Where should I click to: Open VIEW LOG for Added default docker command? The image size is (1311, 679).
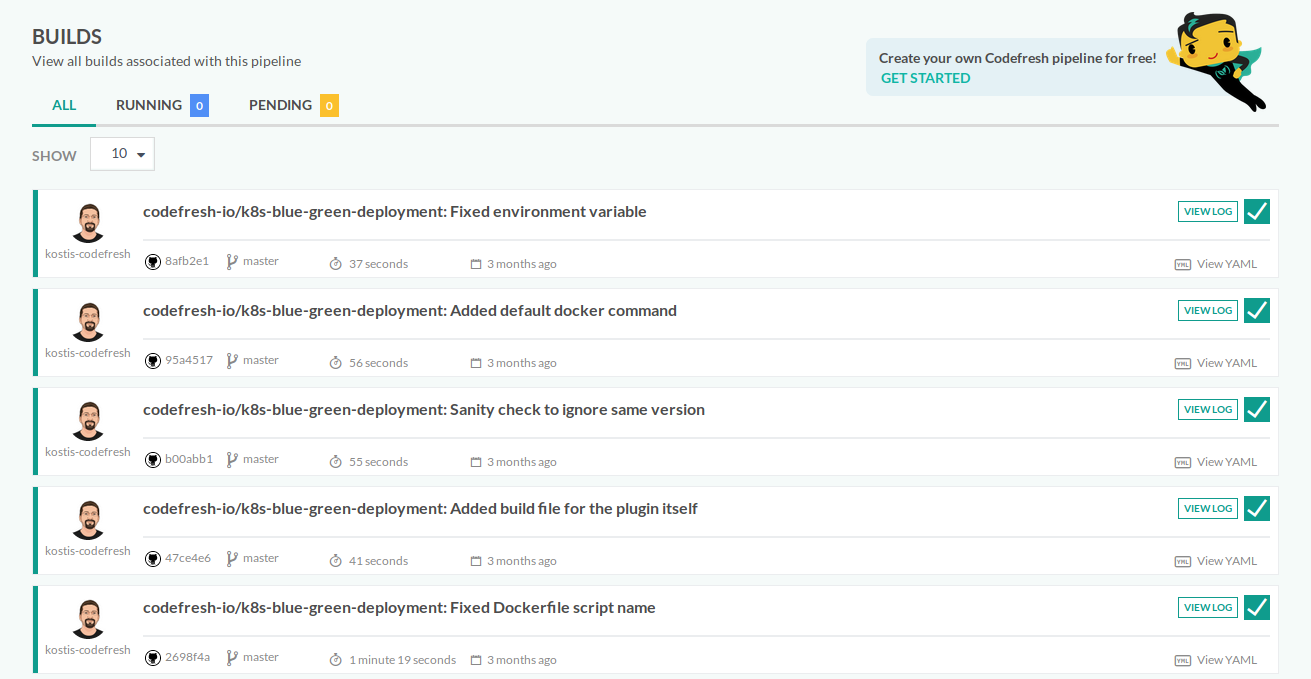click(x=1208, y=311)
